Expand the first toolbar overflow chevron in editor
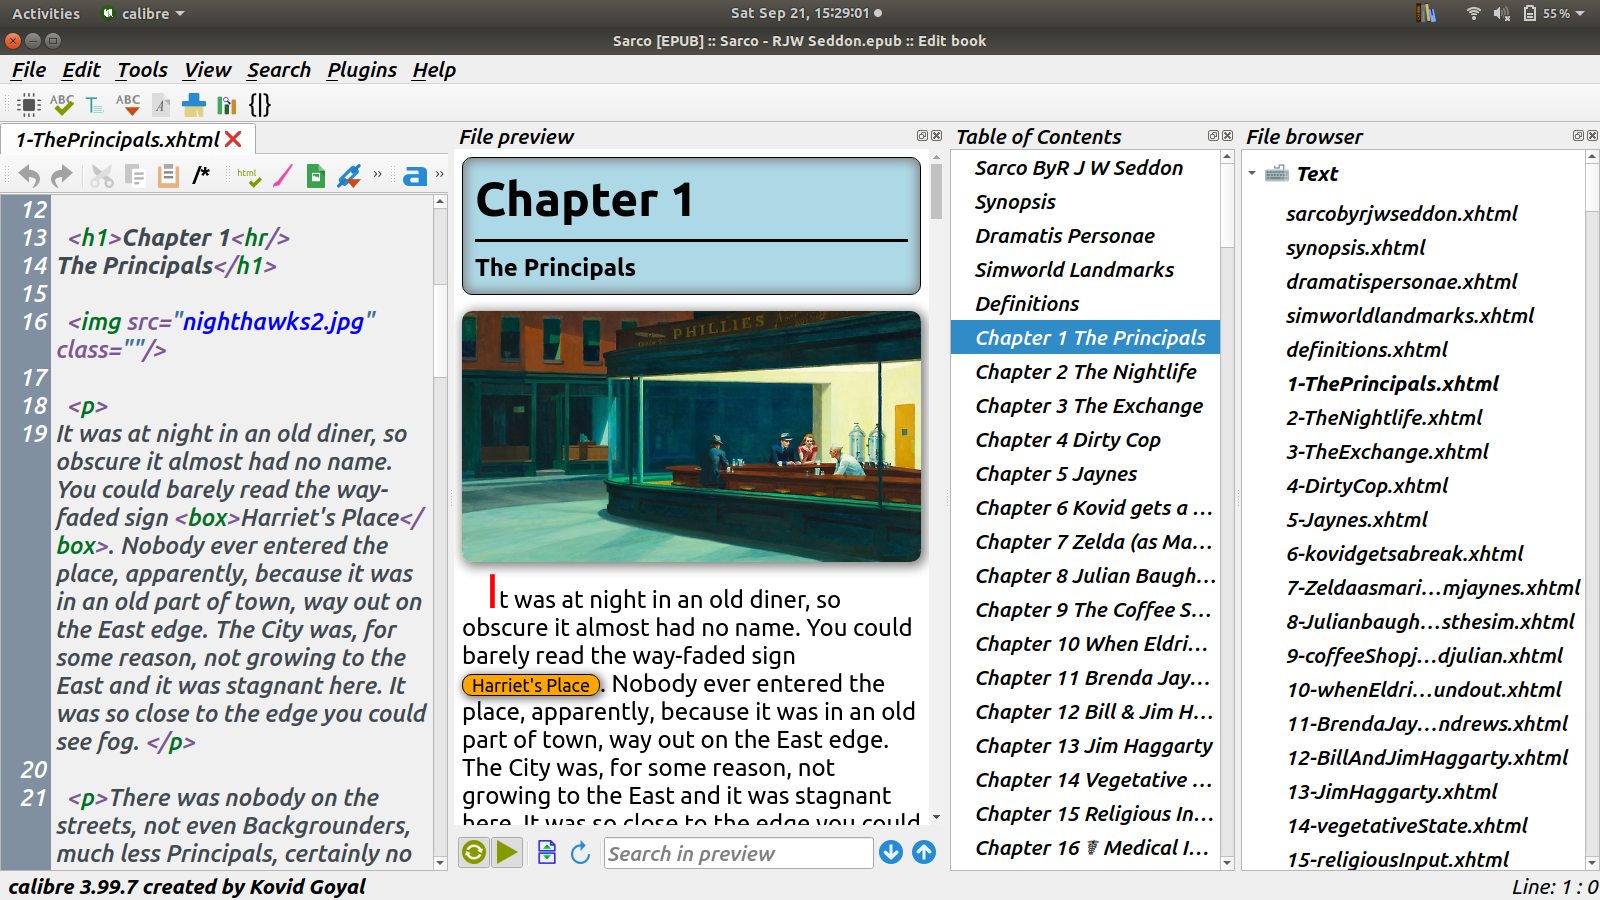 pyautogui.click(x=378, y=174)
